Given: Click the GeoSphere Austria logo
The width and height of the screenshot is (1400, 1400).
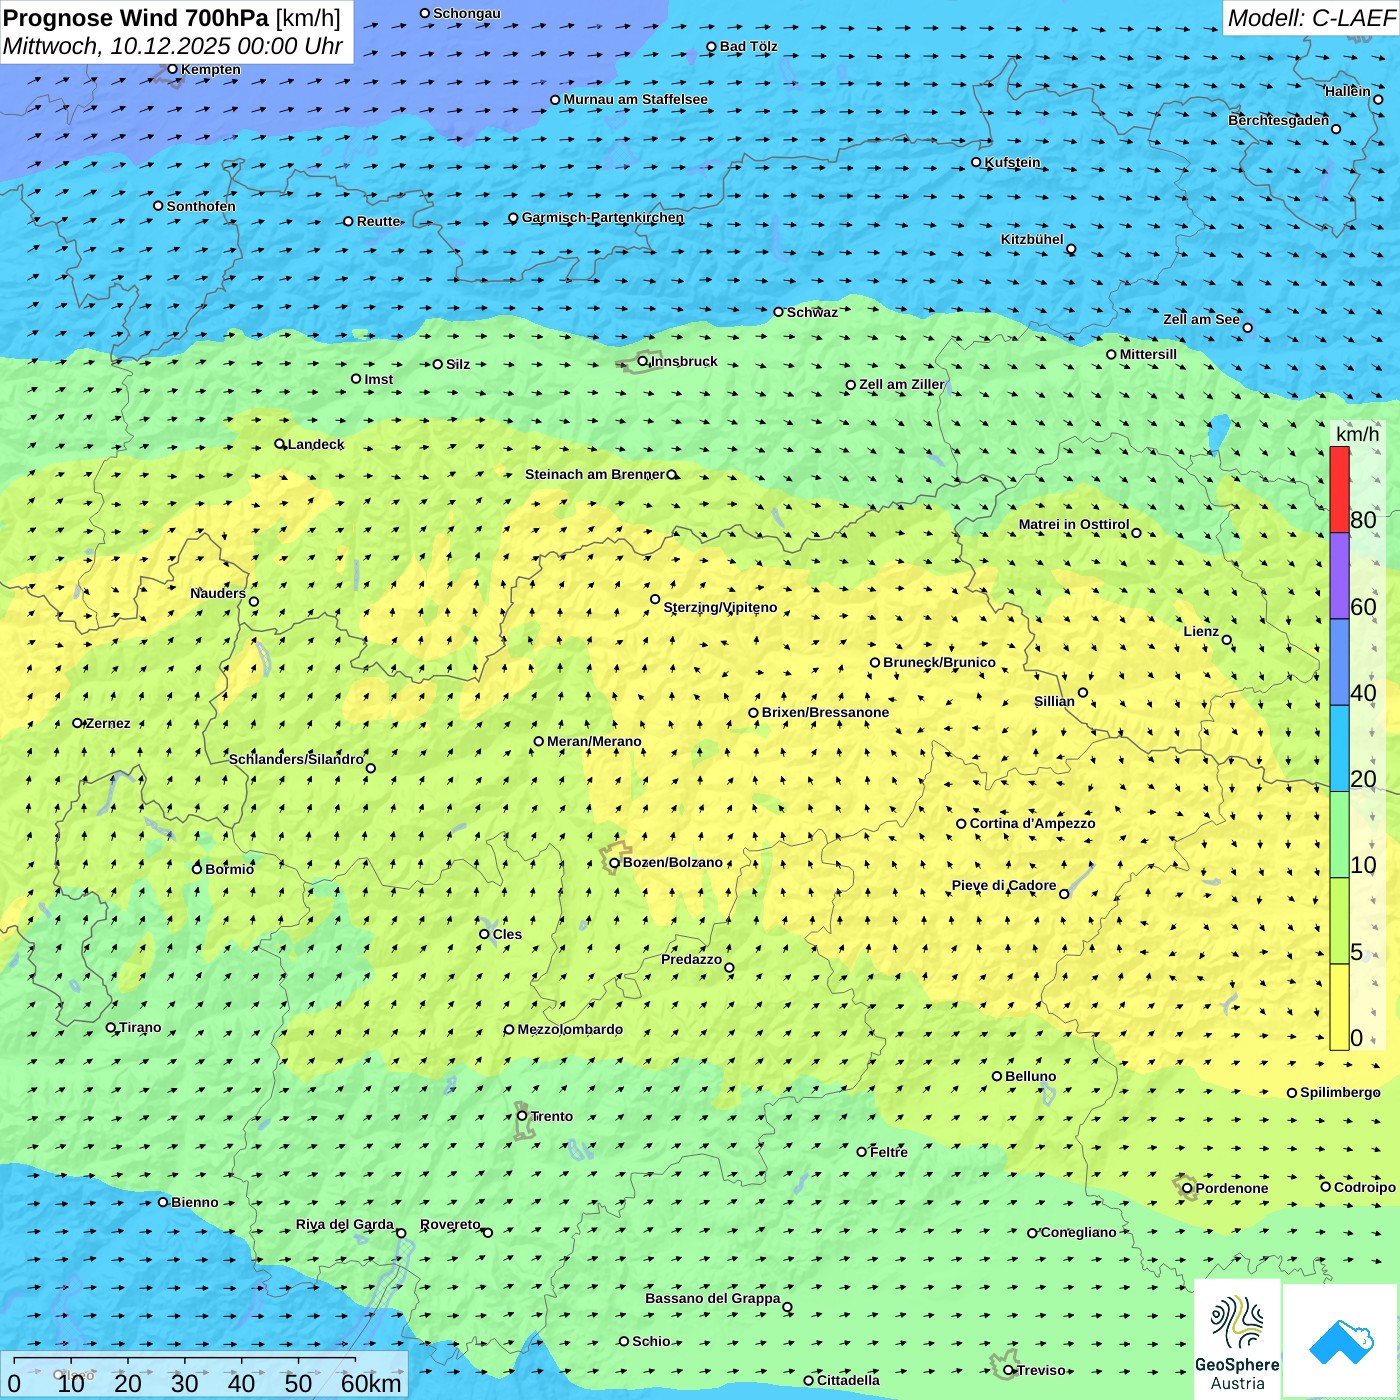Looking at the screenshot, I should click(x=1237, y=1338).
